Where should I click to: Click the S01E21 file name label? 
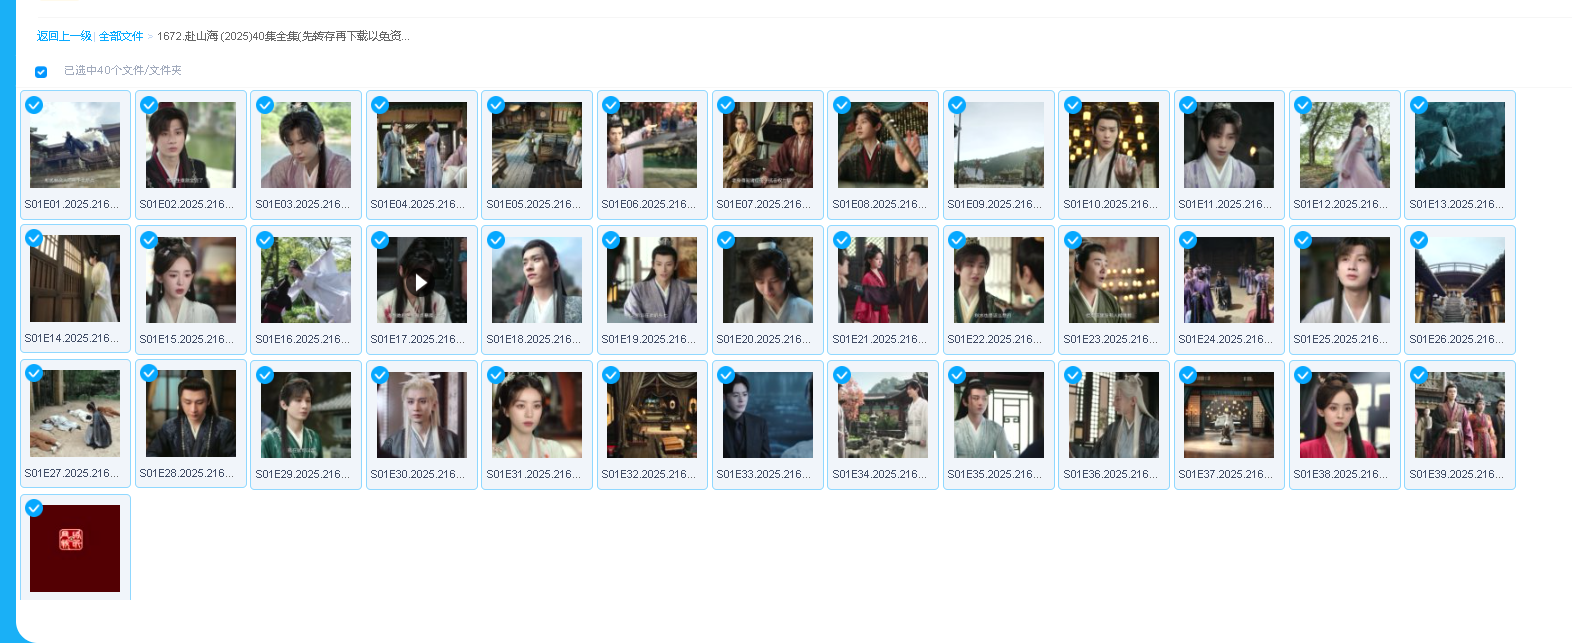(879, 339)
